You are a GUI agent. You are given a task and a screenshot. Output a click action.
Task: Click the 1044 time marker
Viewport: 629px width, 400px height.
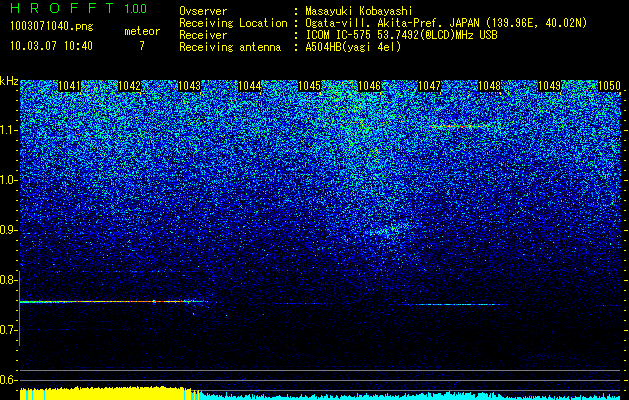pos(250,86)
